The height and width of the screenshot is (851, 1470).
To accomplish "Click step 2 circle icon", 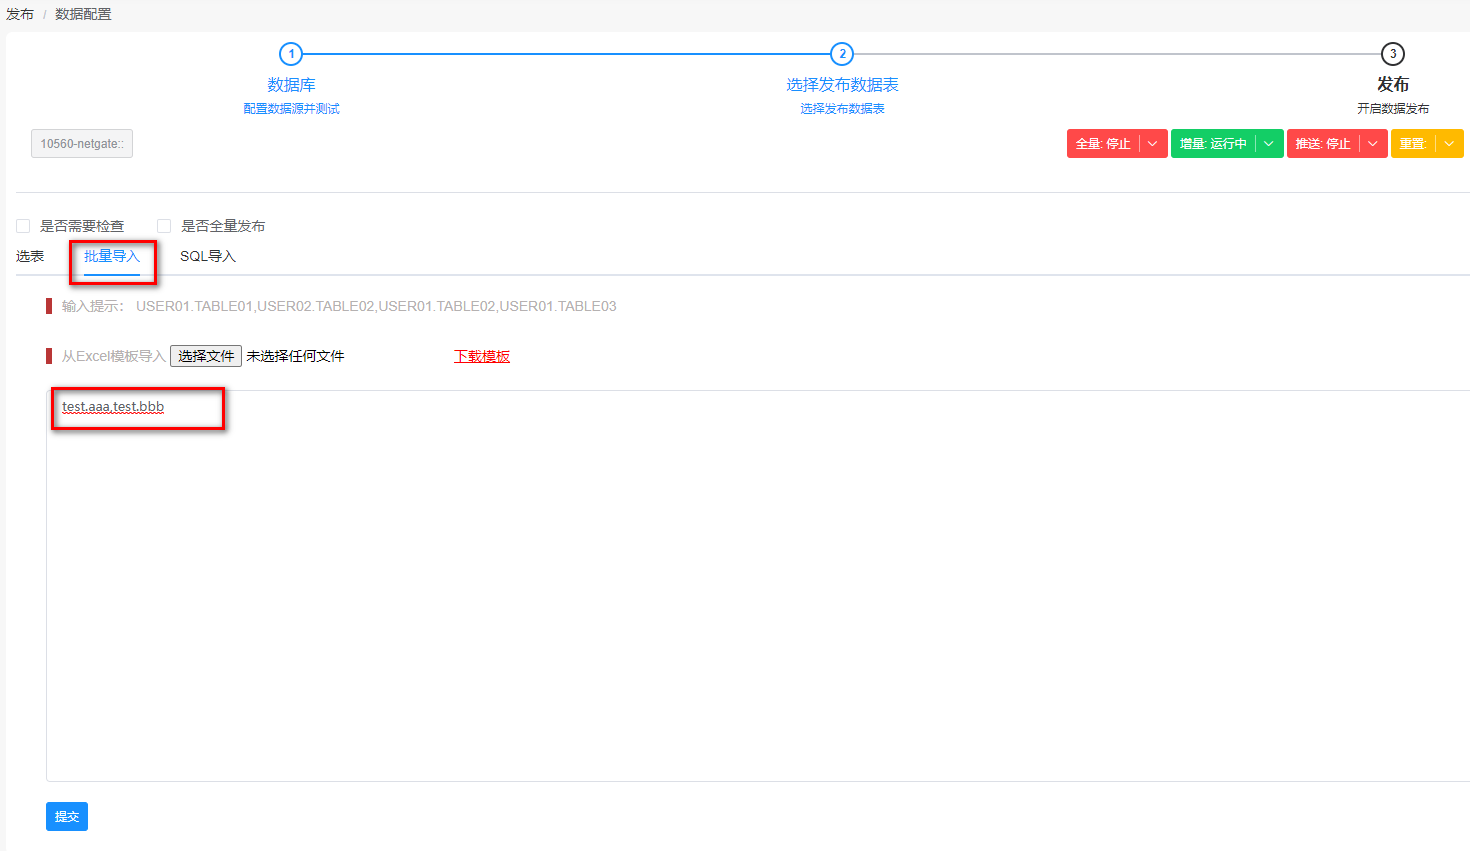I will (842, 54).
